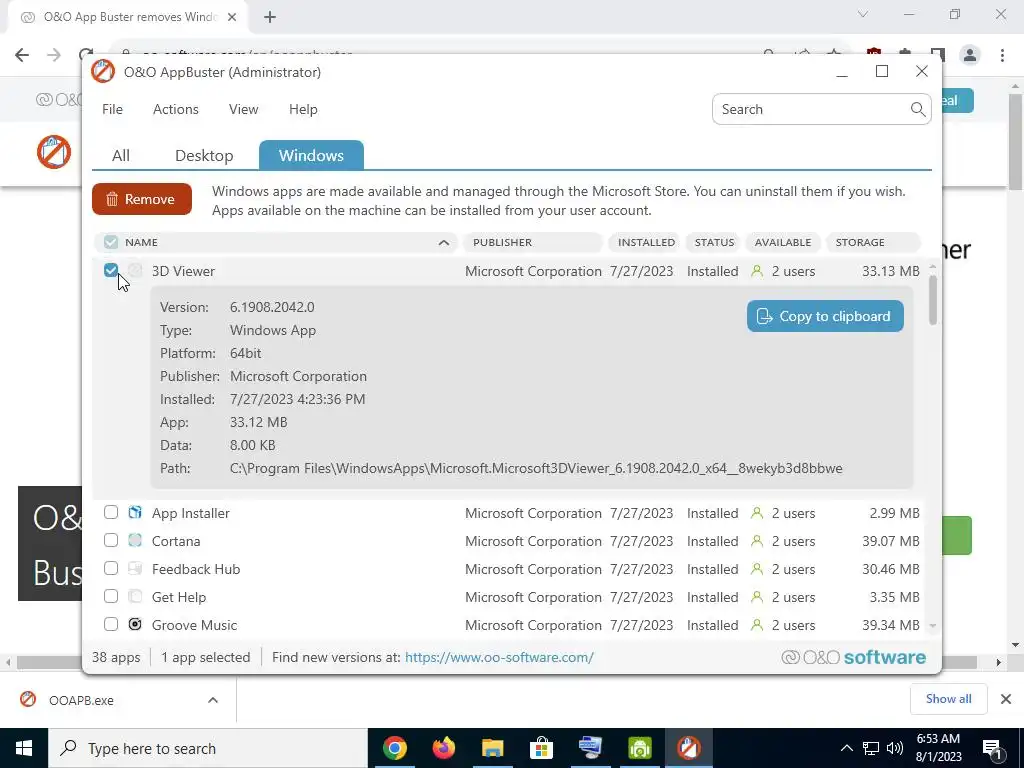Viewport: 1024px width, 768px height.
Task: Click the network icon in system tray
Action: coord(871,748)
